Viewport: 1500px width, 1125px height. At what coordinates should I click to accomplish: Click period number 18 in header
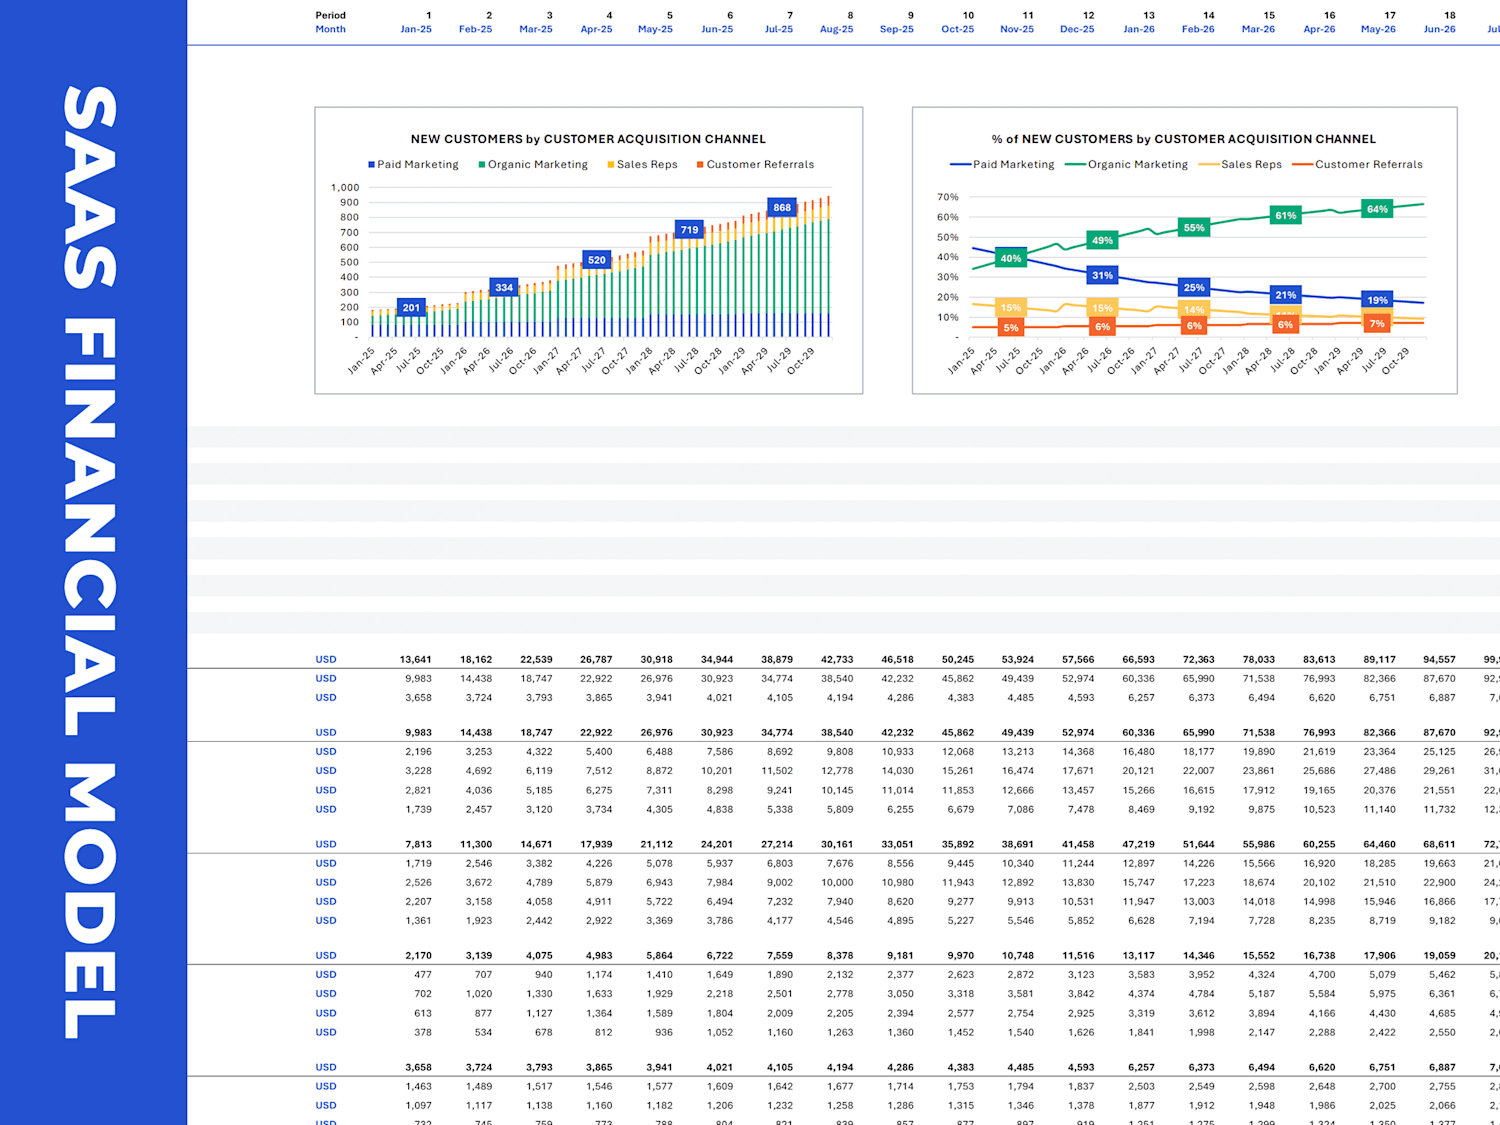1450,16
